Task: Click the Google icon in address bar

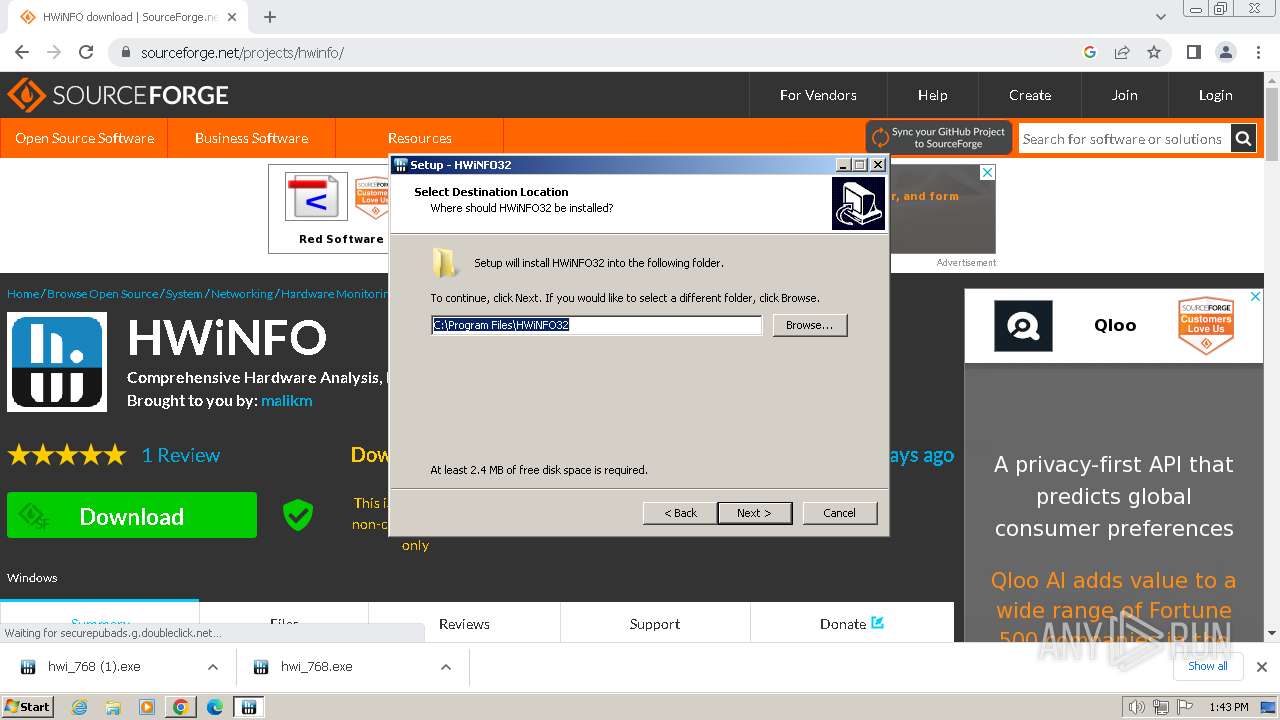Action: (1090, 52)
